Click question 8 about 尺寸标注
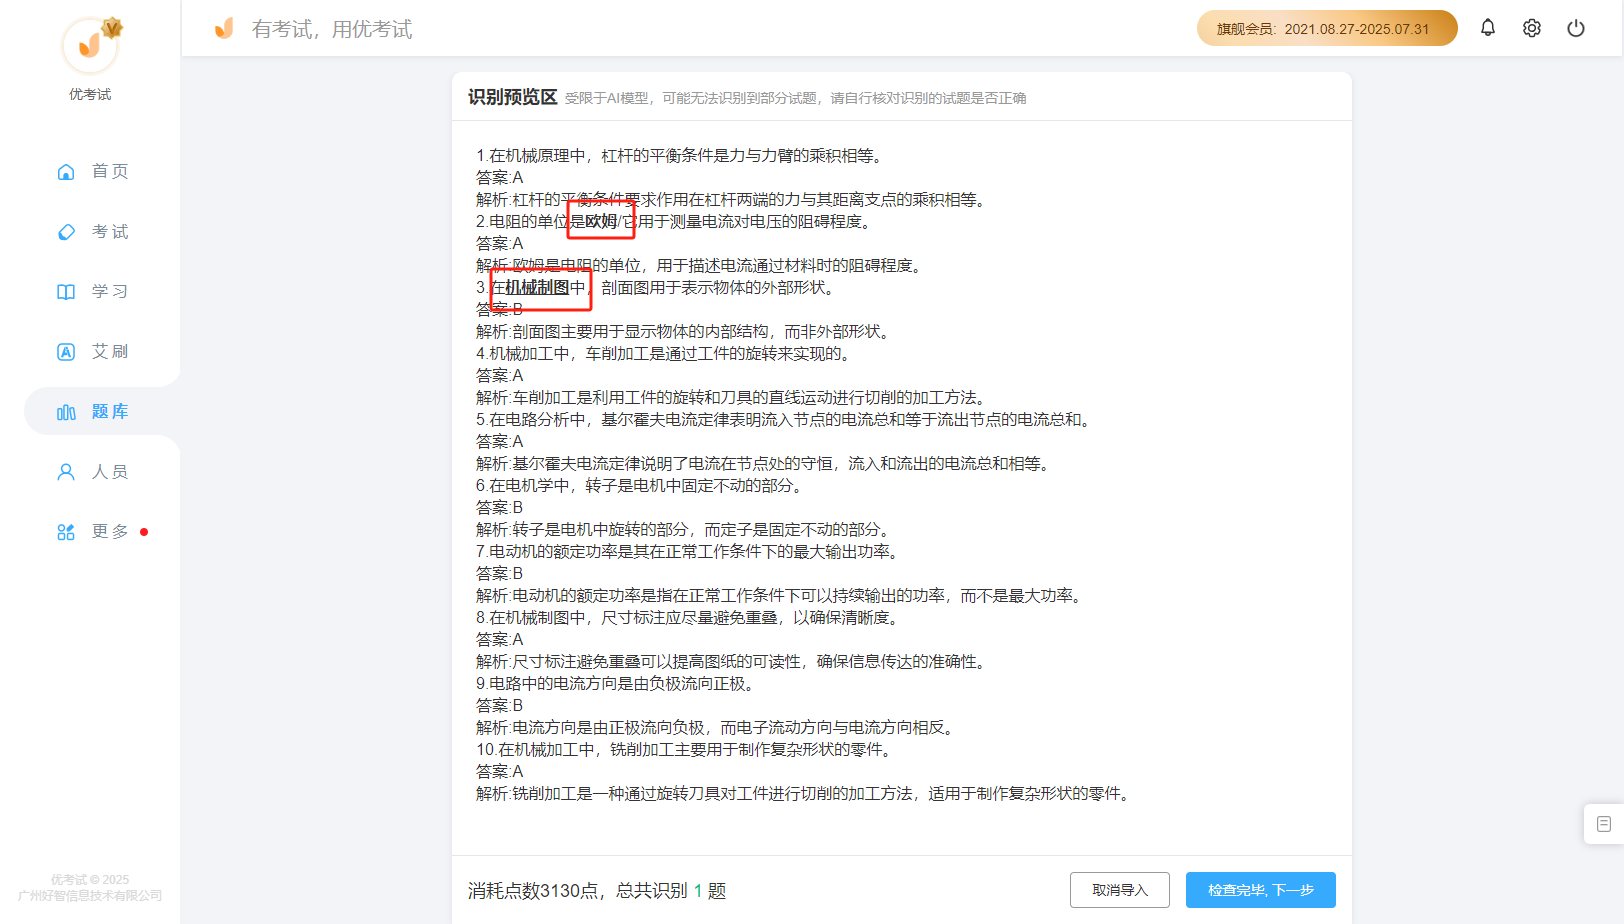This screenshot has height=924, width=1624. coord(689,618)
